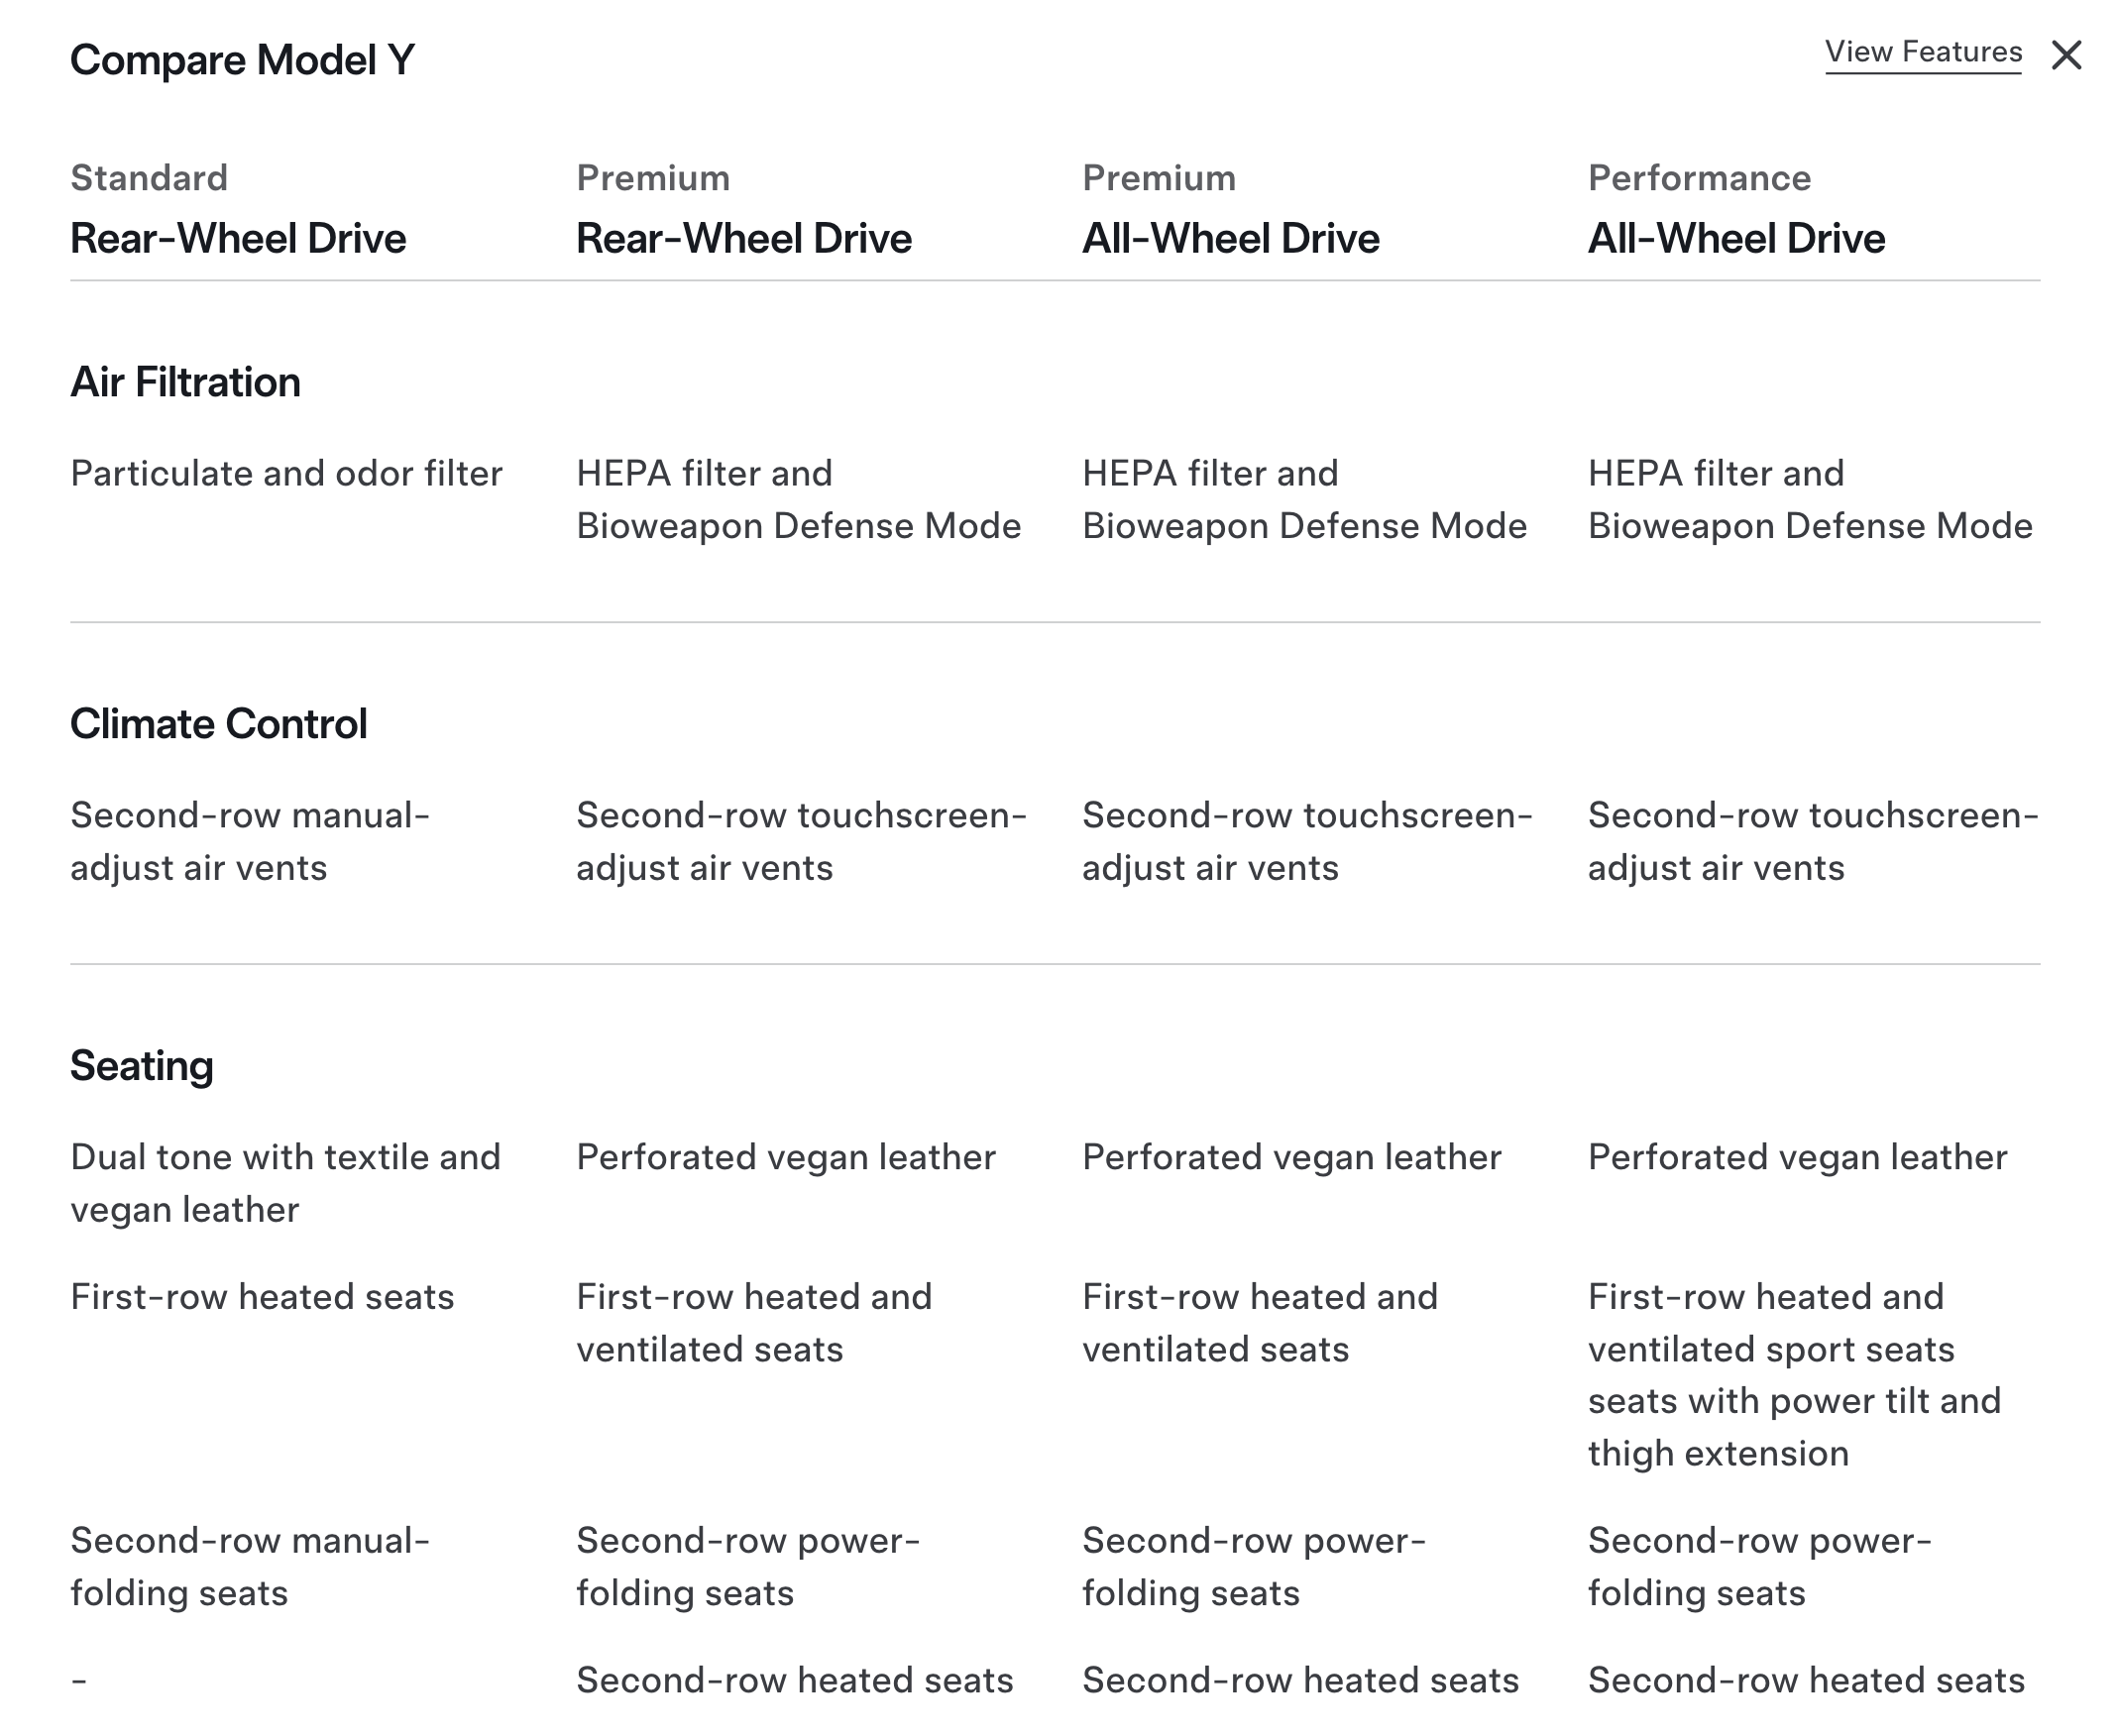Viewport: 2118px width, 1736px height.
Task: Click the ventilated sport seats Performance entry
Action: click(x=1794, y=1375)
